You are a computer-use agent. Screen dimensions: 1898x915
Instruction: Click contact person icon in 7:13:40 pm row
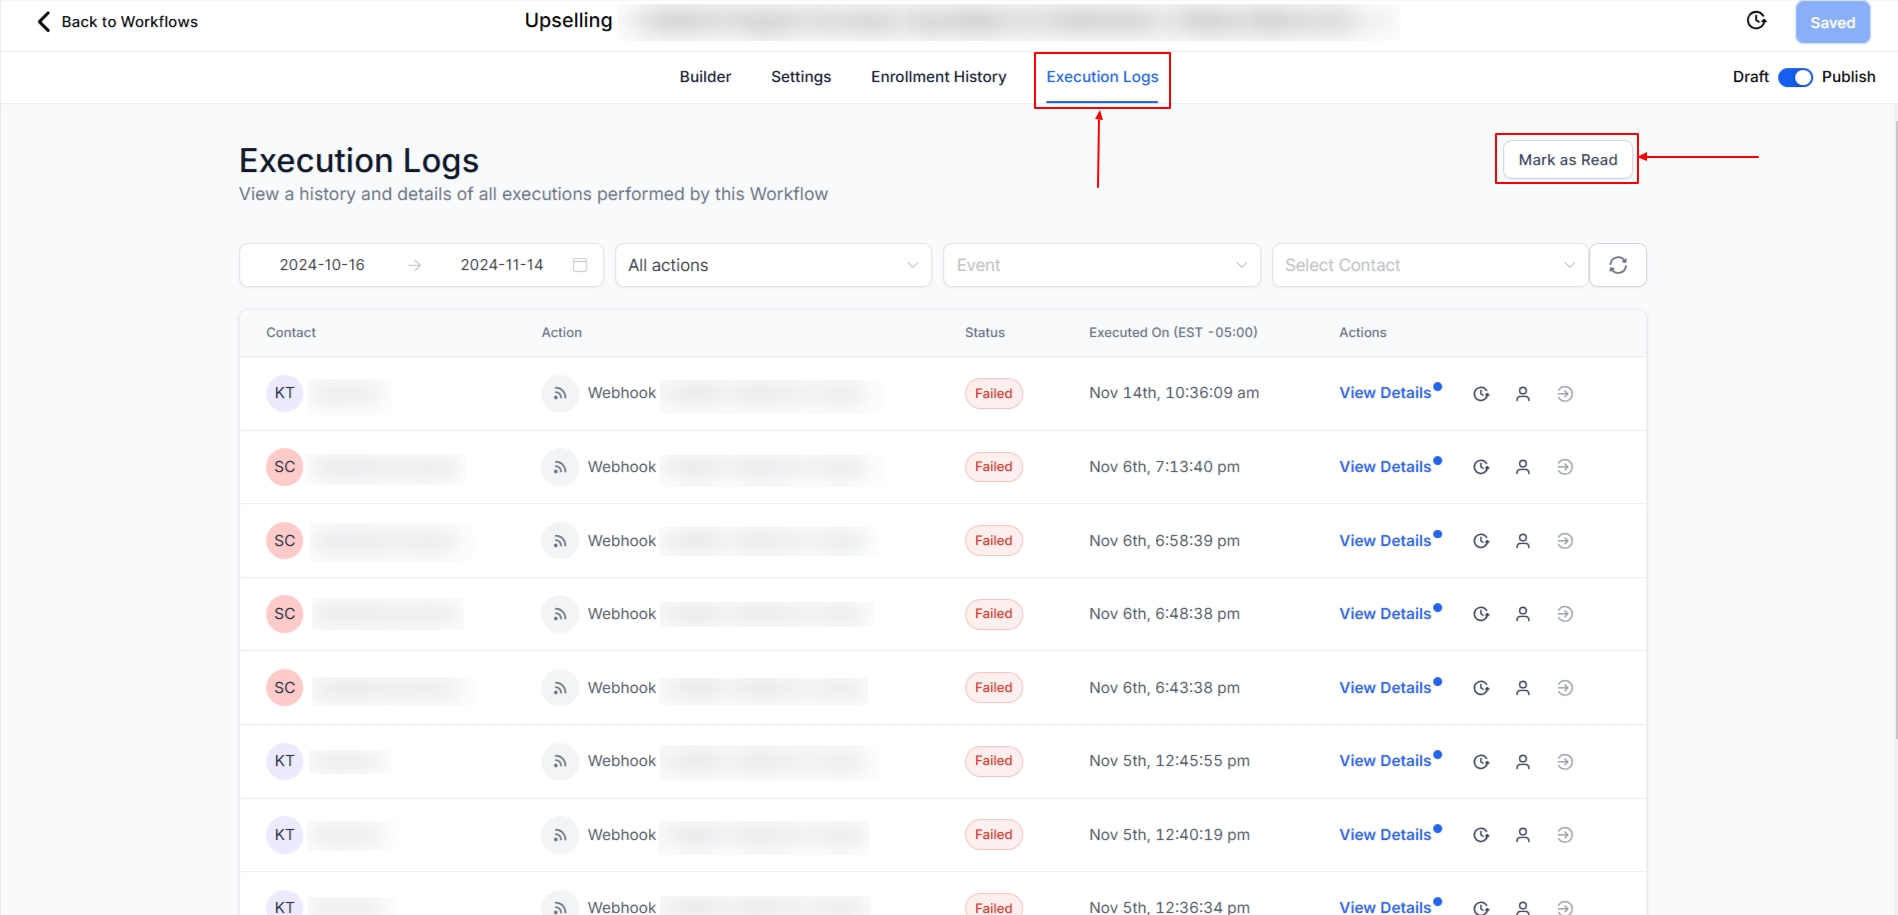pyautogui.click(x=1522, y=467)
